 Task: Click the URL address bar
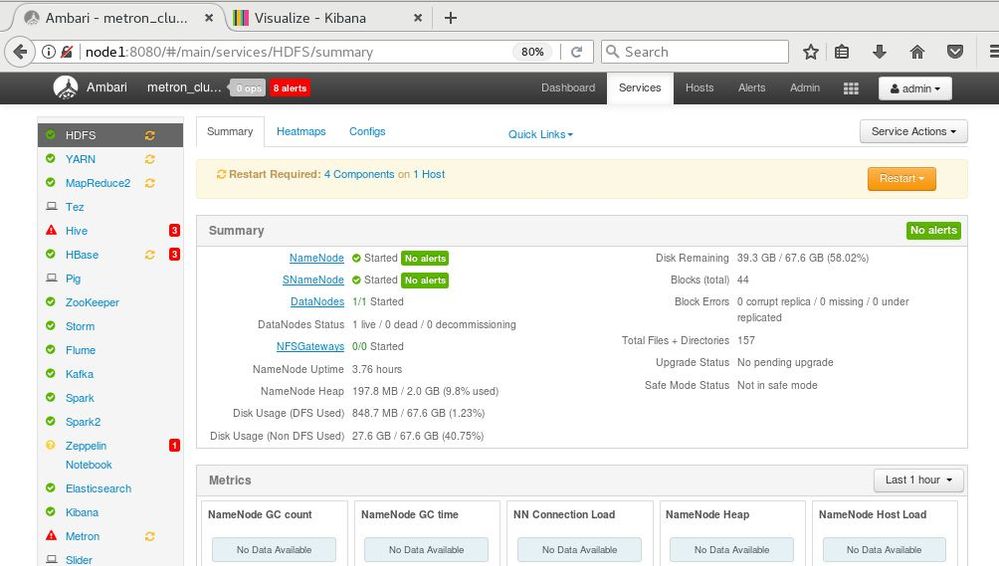click(296, 52)
